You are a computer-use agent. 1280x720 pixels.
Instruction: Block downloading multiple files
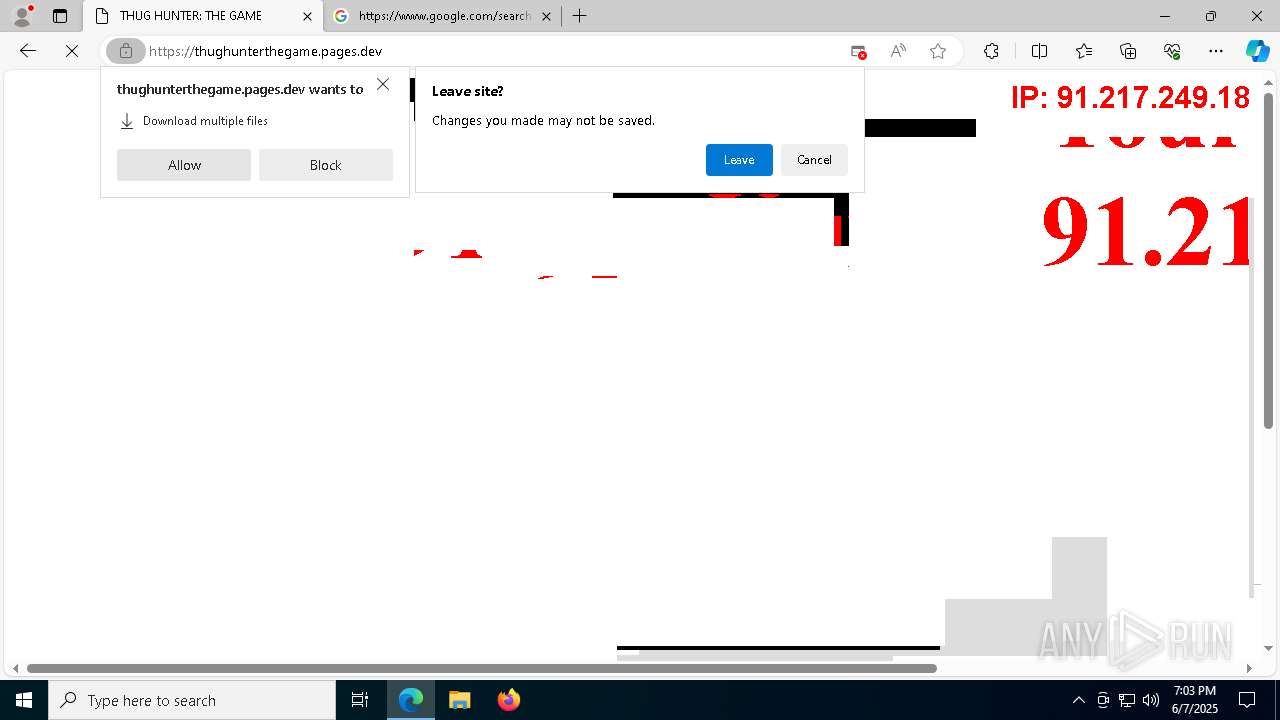pyautogui.click(x=326, y=165)
